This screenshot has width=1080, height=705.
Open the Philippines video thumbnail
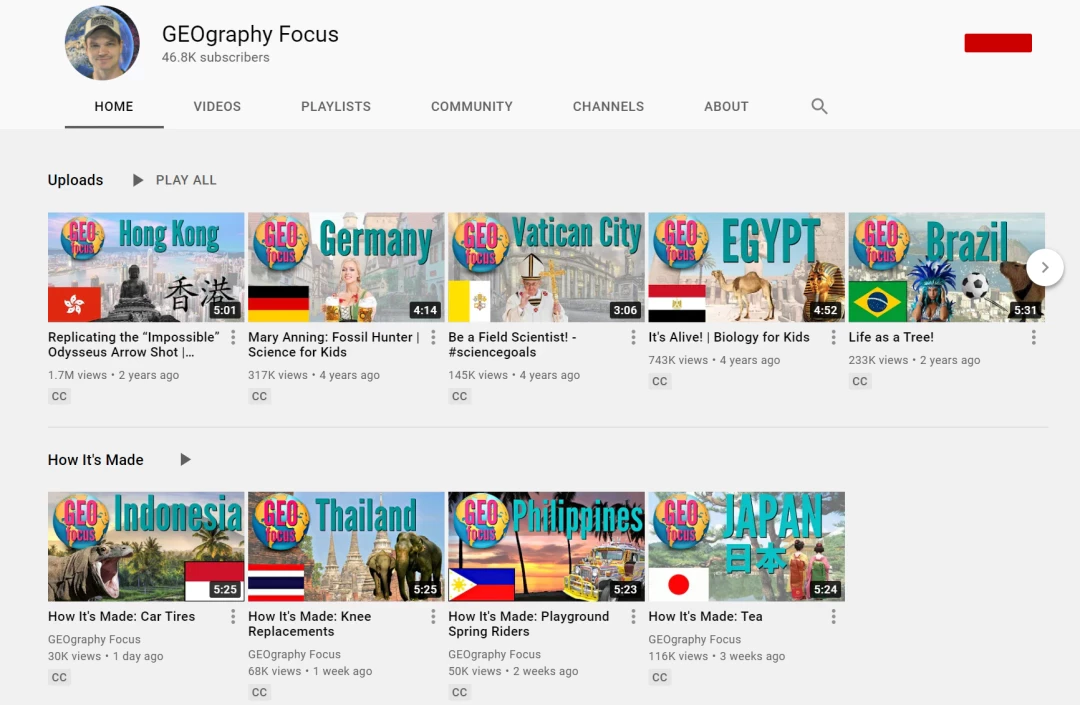546,547
